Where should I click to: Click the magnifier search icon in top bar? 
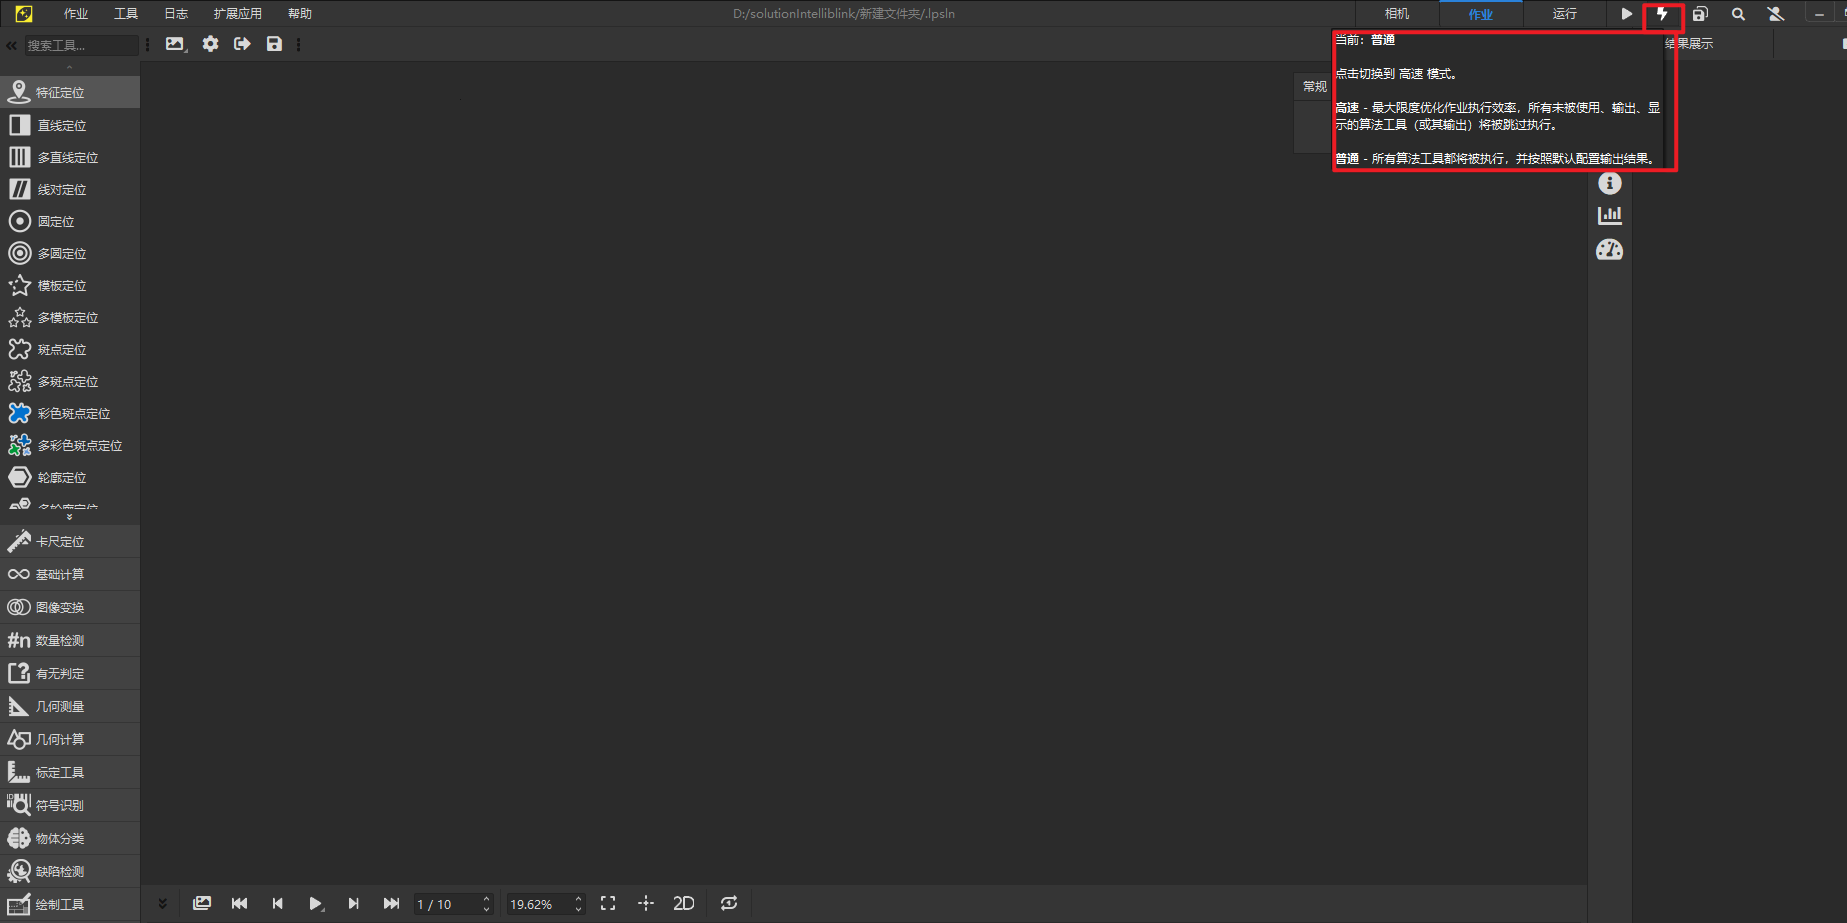click(x=1738, y=14)
